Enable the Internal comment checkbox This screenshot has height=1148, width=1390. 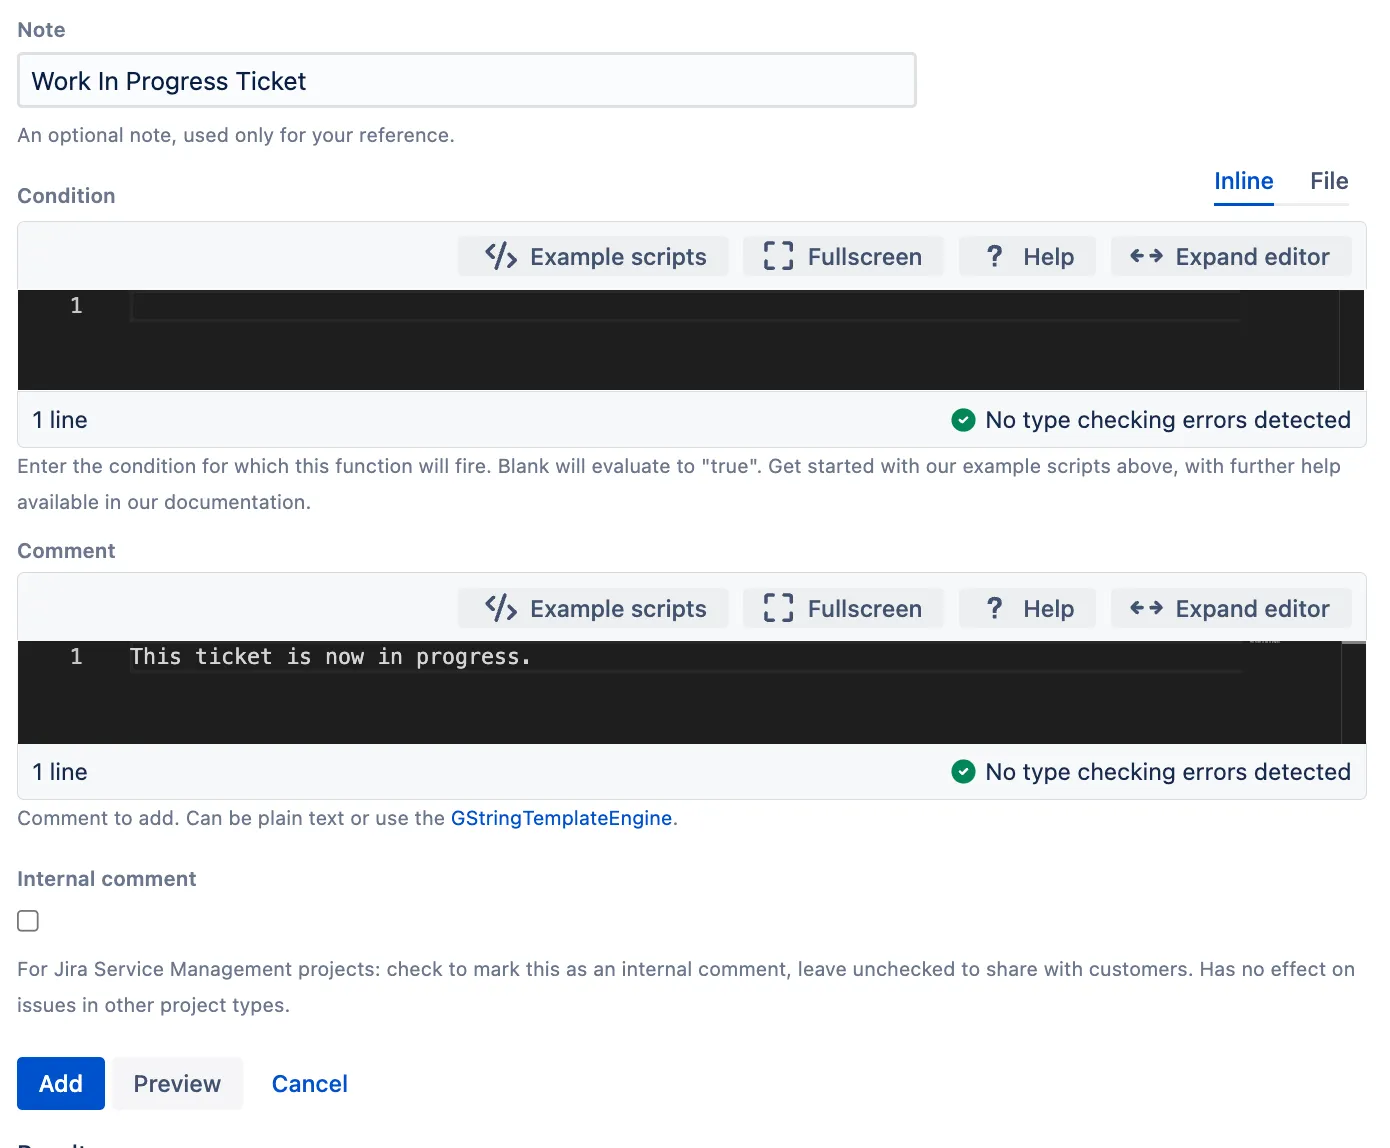[28, 921]
